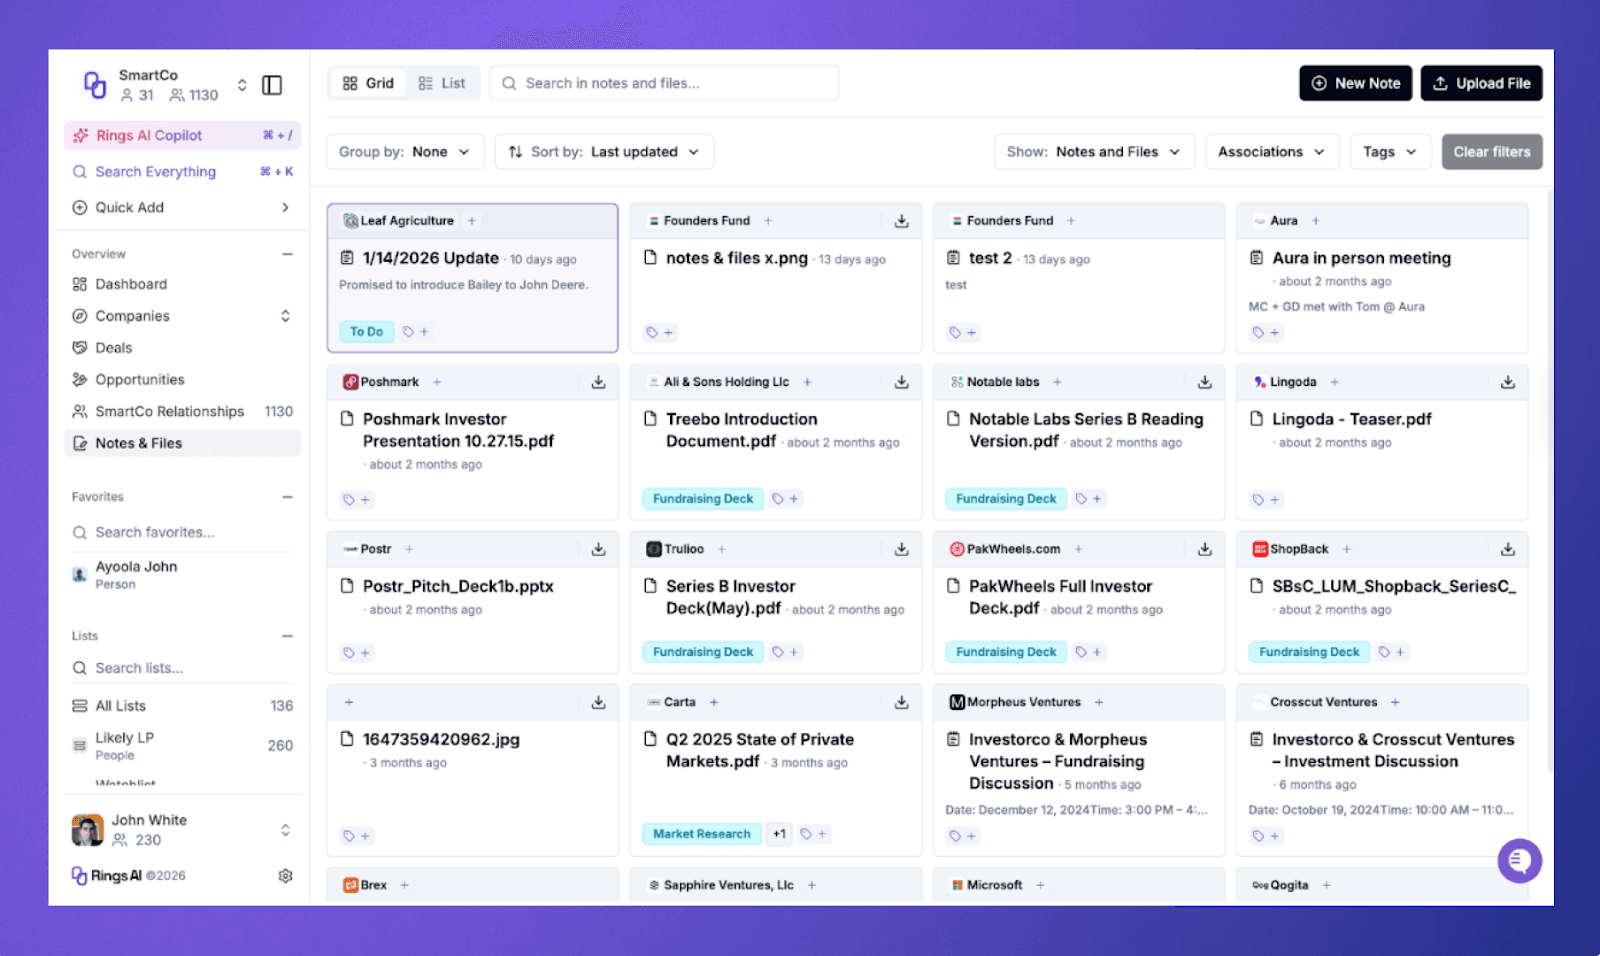Open the Show Notes and Files dropdown
Image resolution: width=1600 pixels, height=956 pixels.
(x=1093, y=151)
